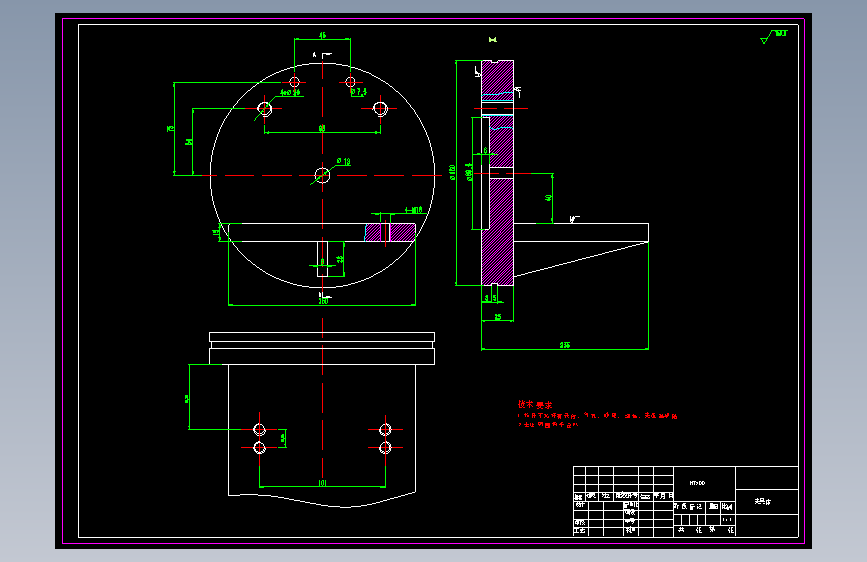Image resolution: width=867 pixels, height=562 pixels.
Task: Click the upper-left hole in the bottom view
Action: [259, 429]
